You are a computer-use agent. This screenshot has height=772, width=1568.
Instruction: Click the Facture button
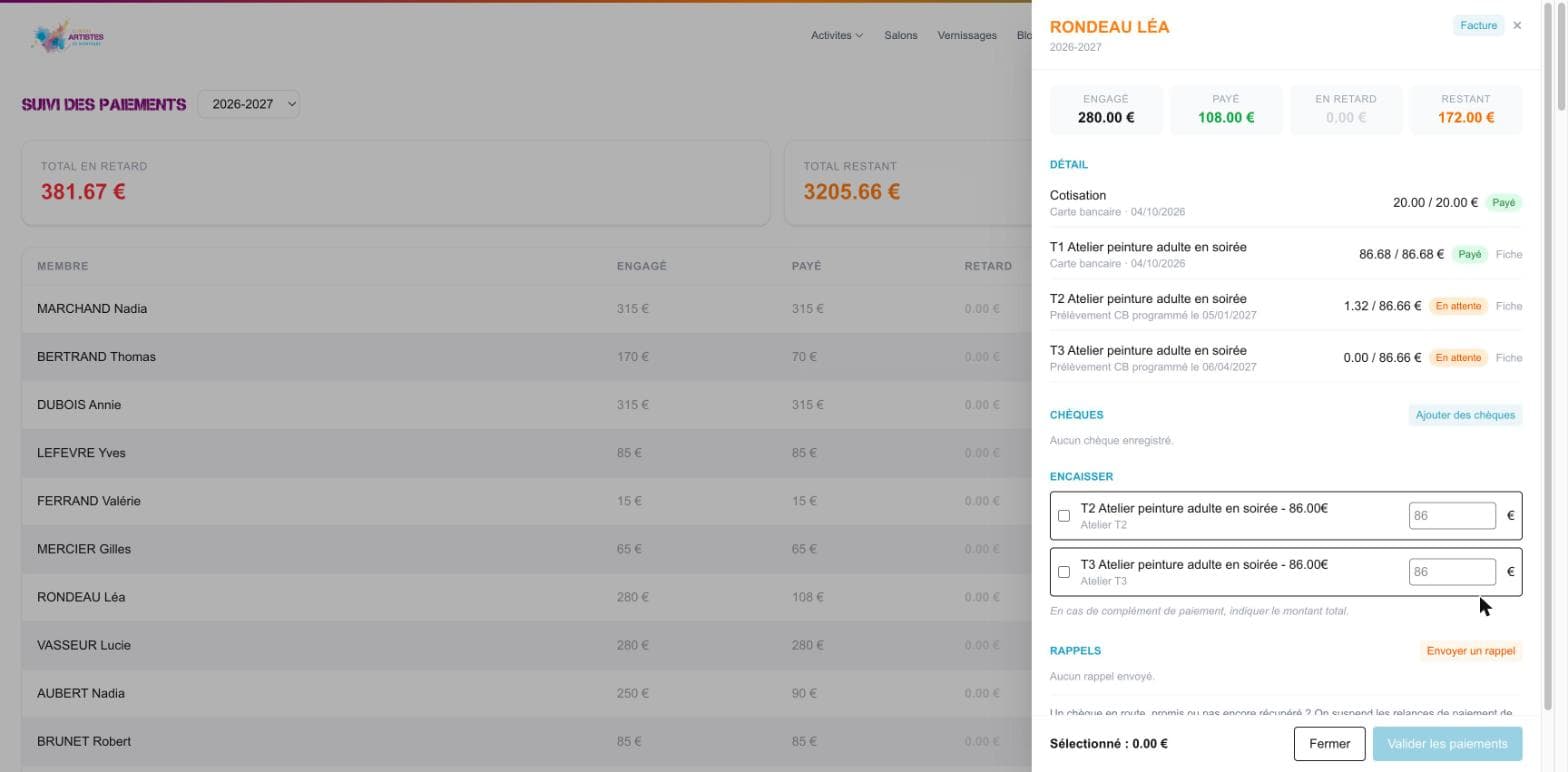(x=1478, y=26)
